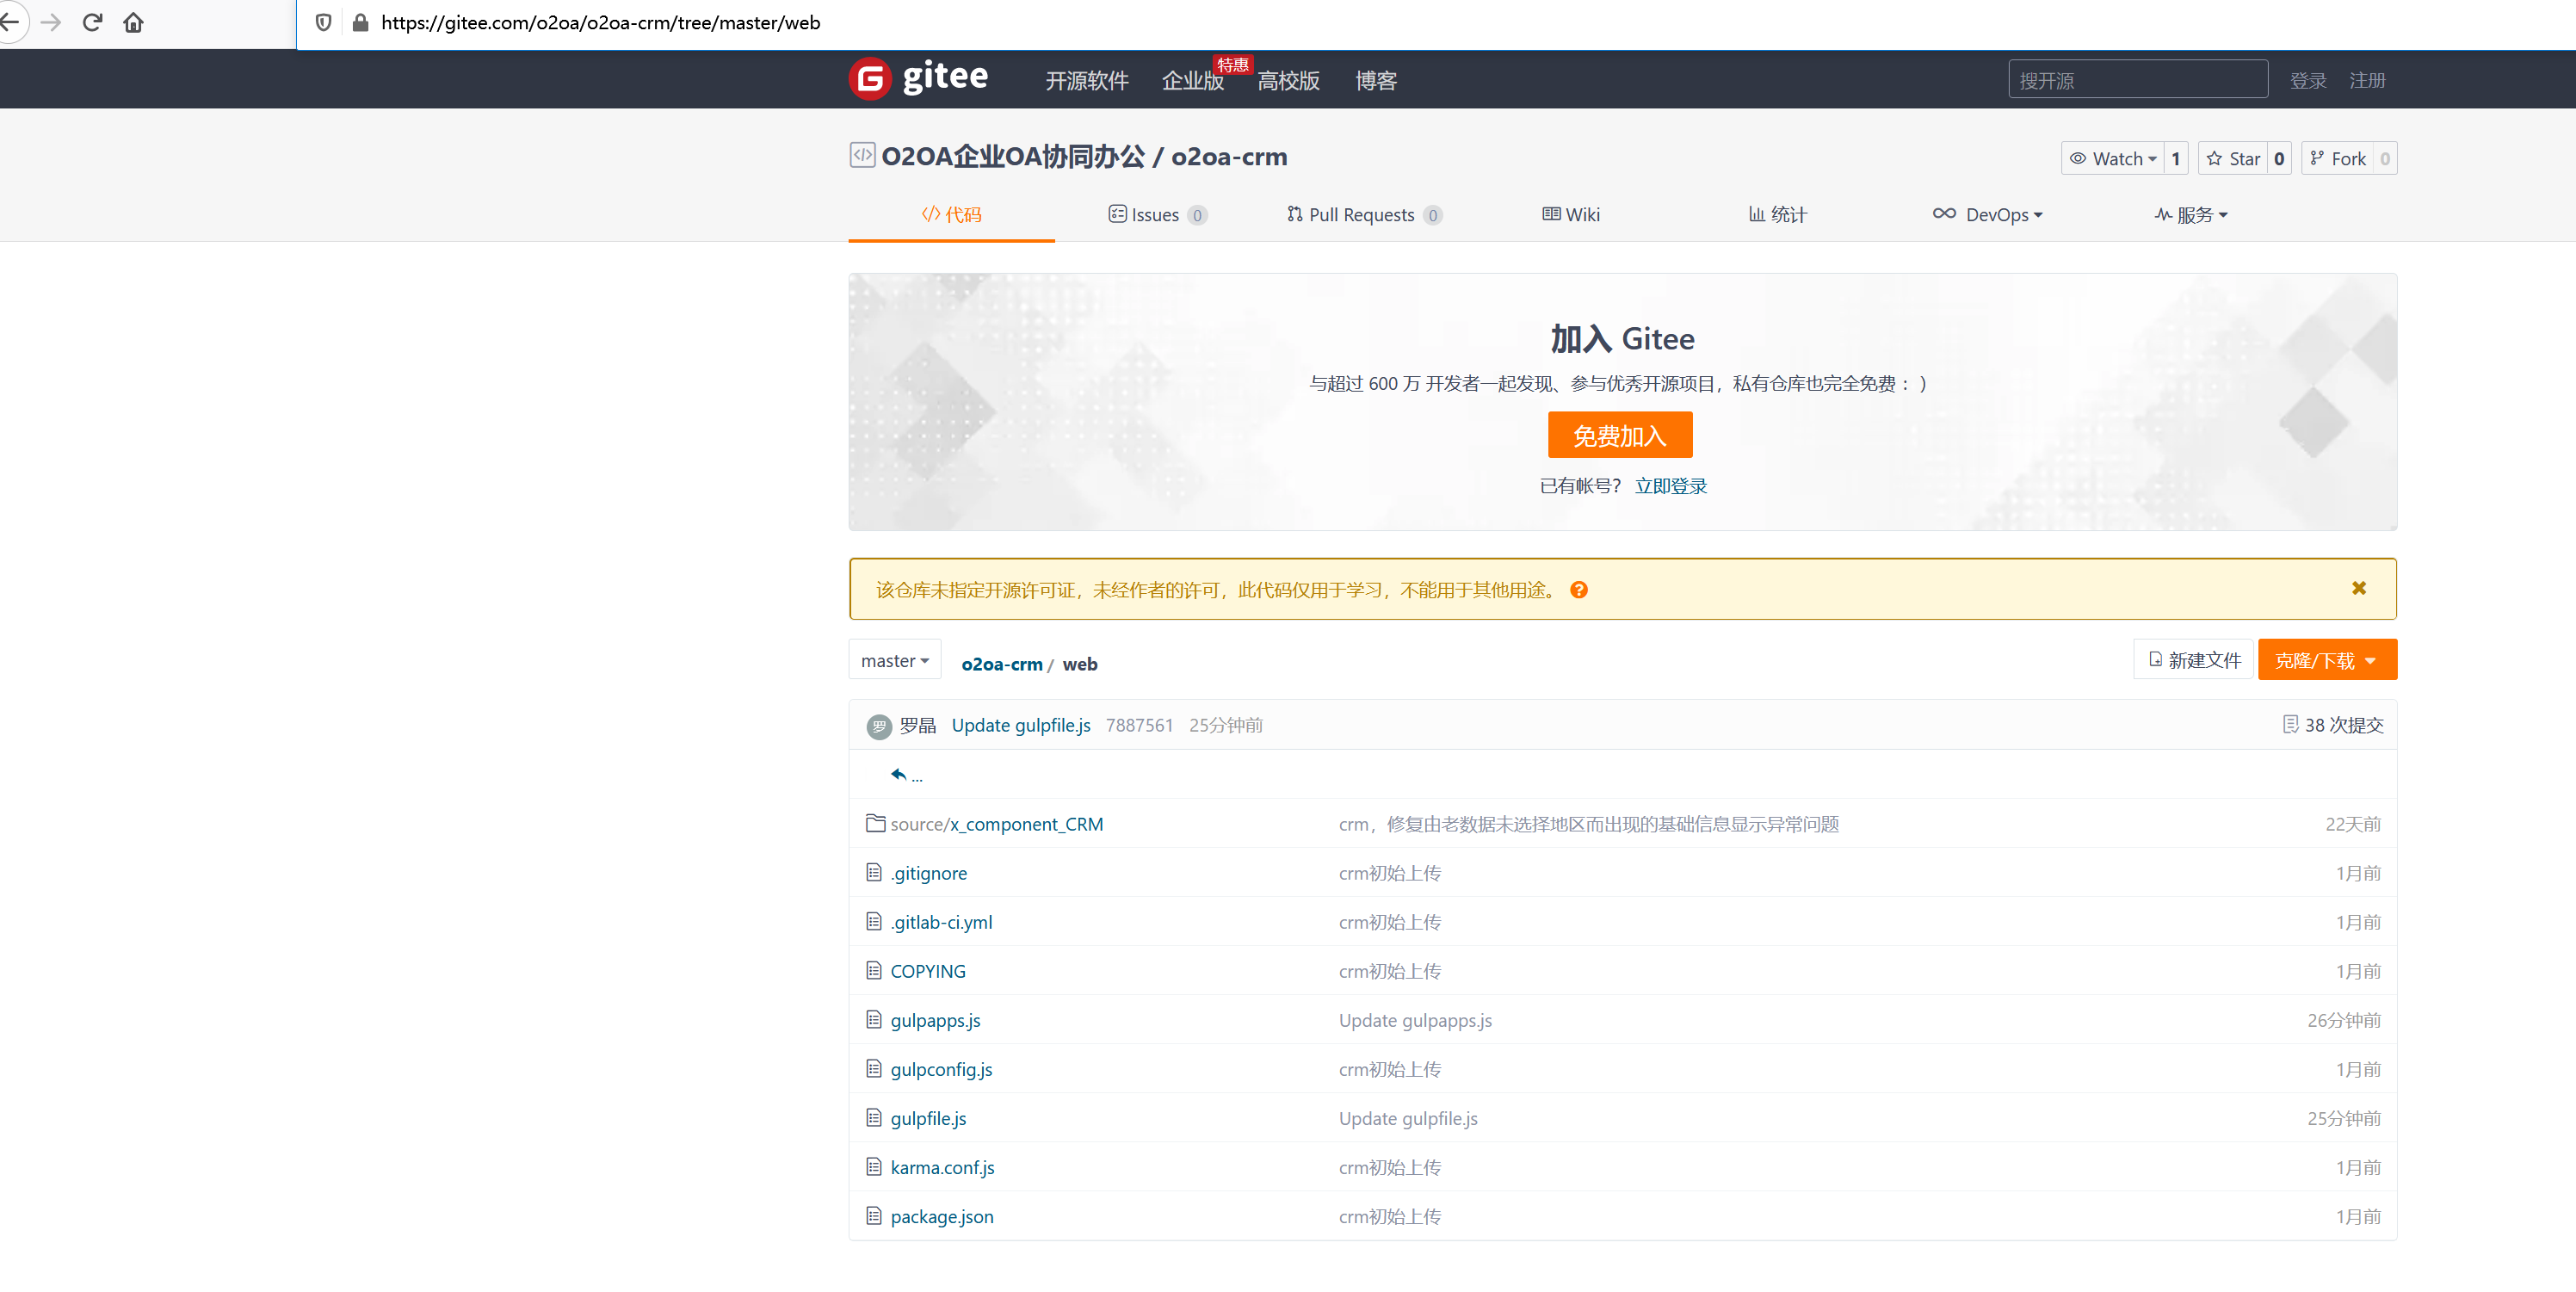2576x1292 pixels.
Task: Open the Wiki tab
Action: click(1571, 214)
